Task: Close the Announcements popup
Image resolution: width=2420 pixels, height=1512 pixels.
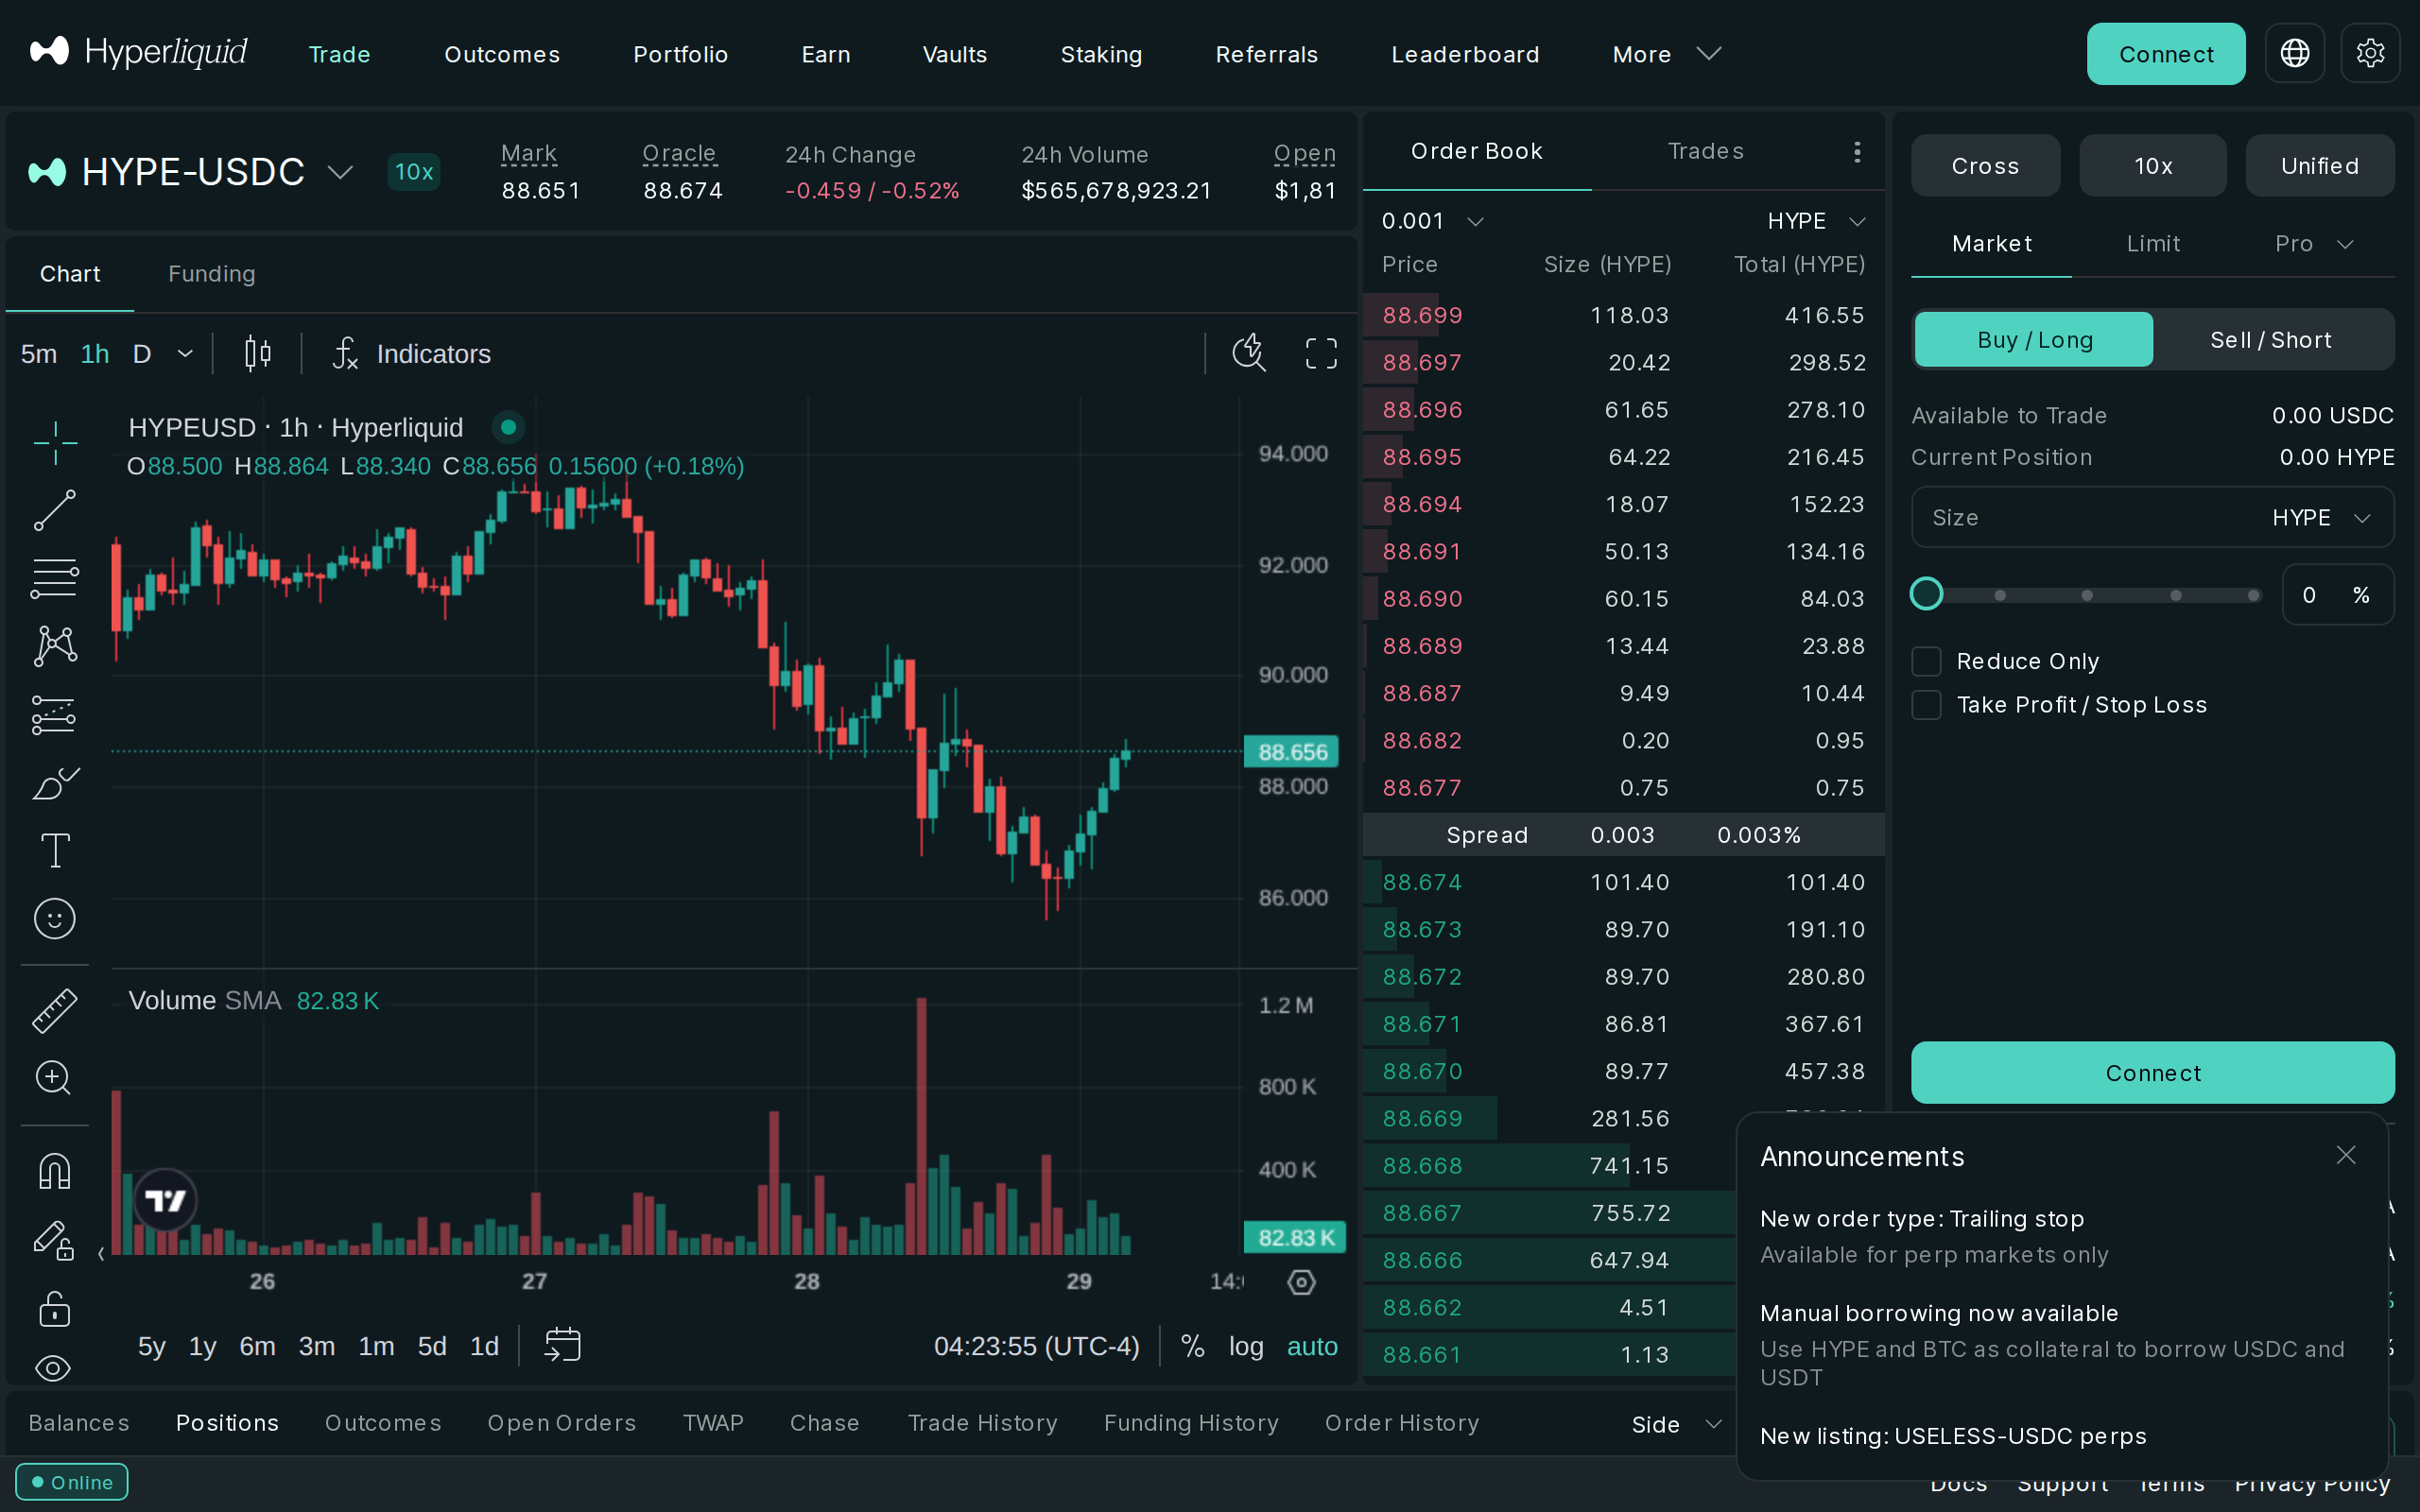Action: click(x=2346, y=1155)
